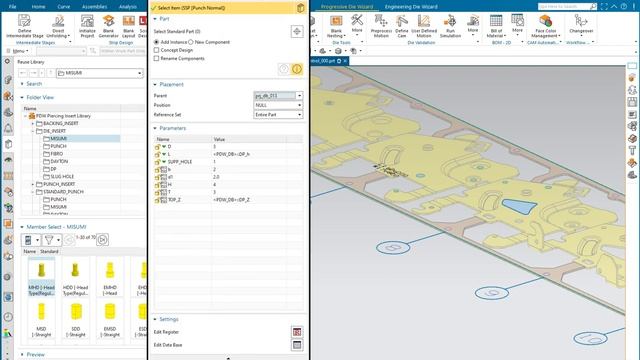Open the Blank Generator tool
The height and width of the screenshot is (360, 640).
pyautogui.click(x=109, y=21)
